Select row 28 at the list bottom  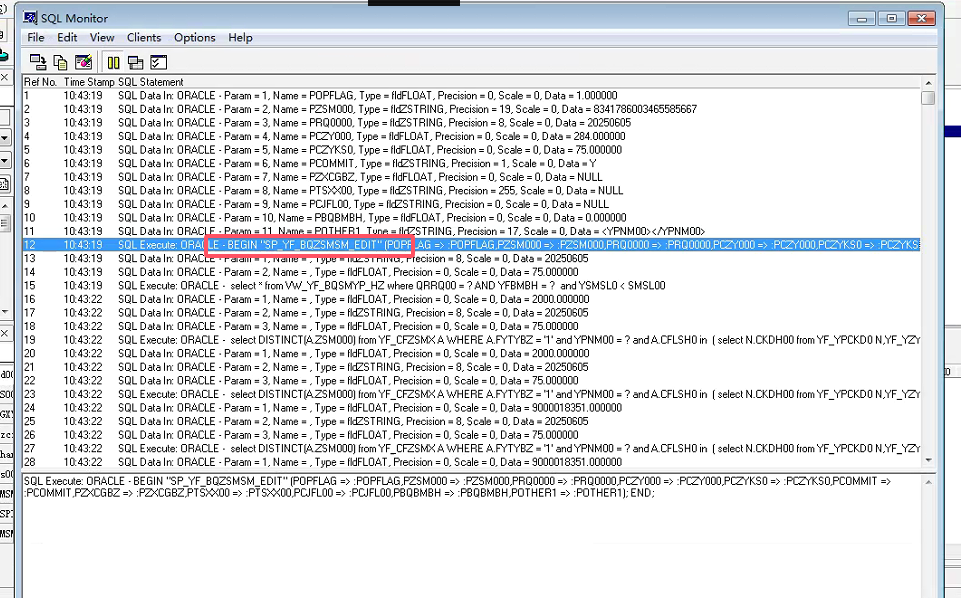coord(471,461)
